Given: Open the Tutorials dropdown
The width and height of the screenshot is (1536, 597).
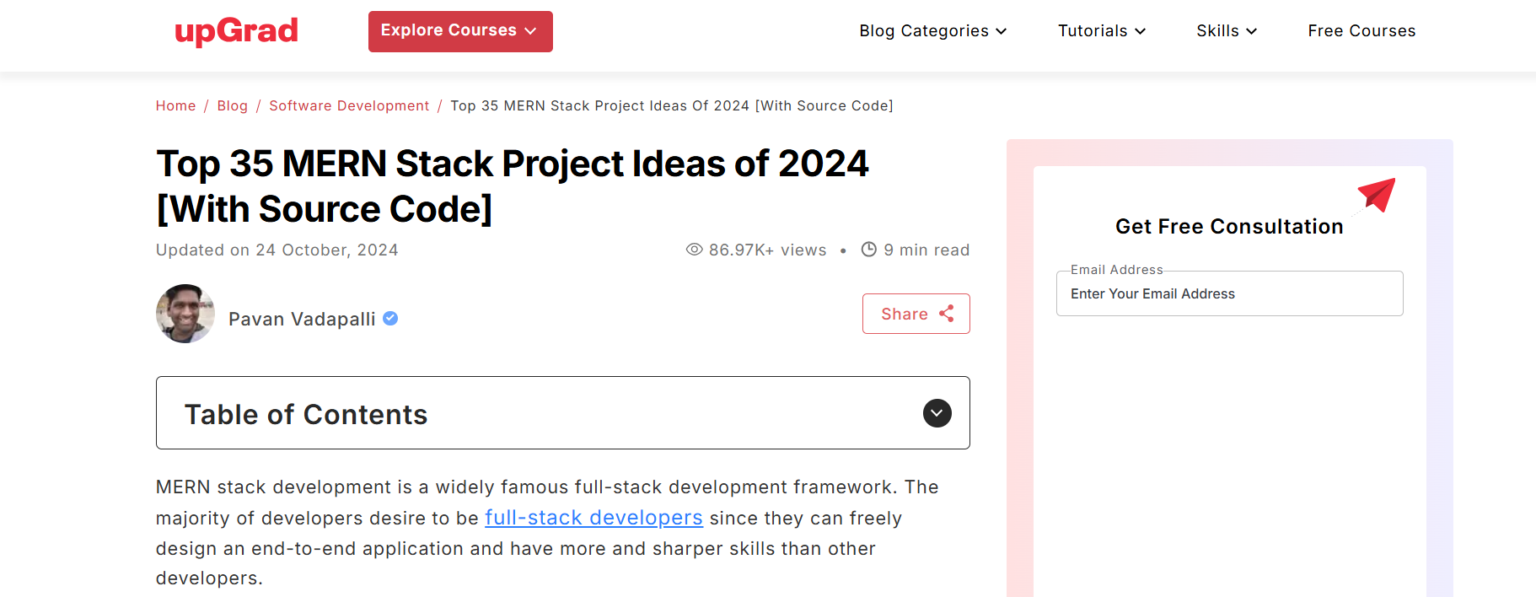Looking at the screenshot, I should (x=1101, y=31).
